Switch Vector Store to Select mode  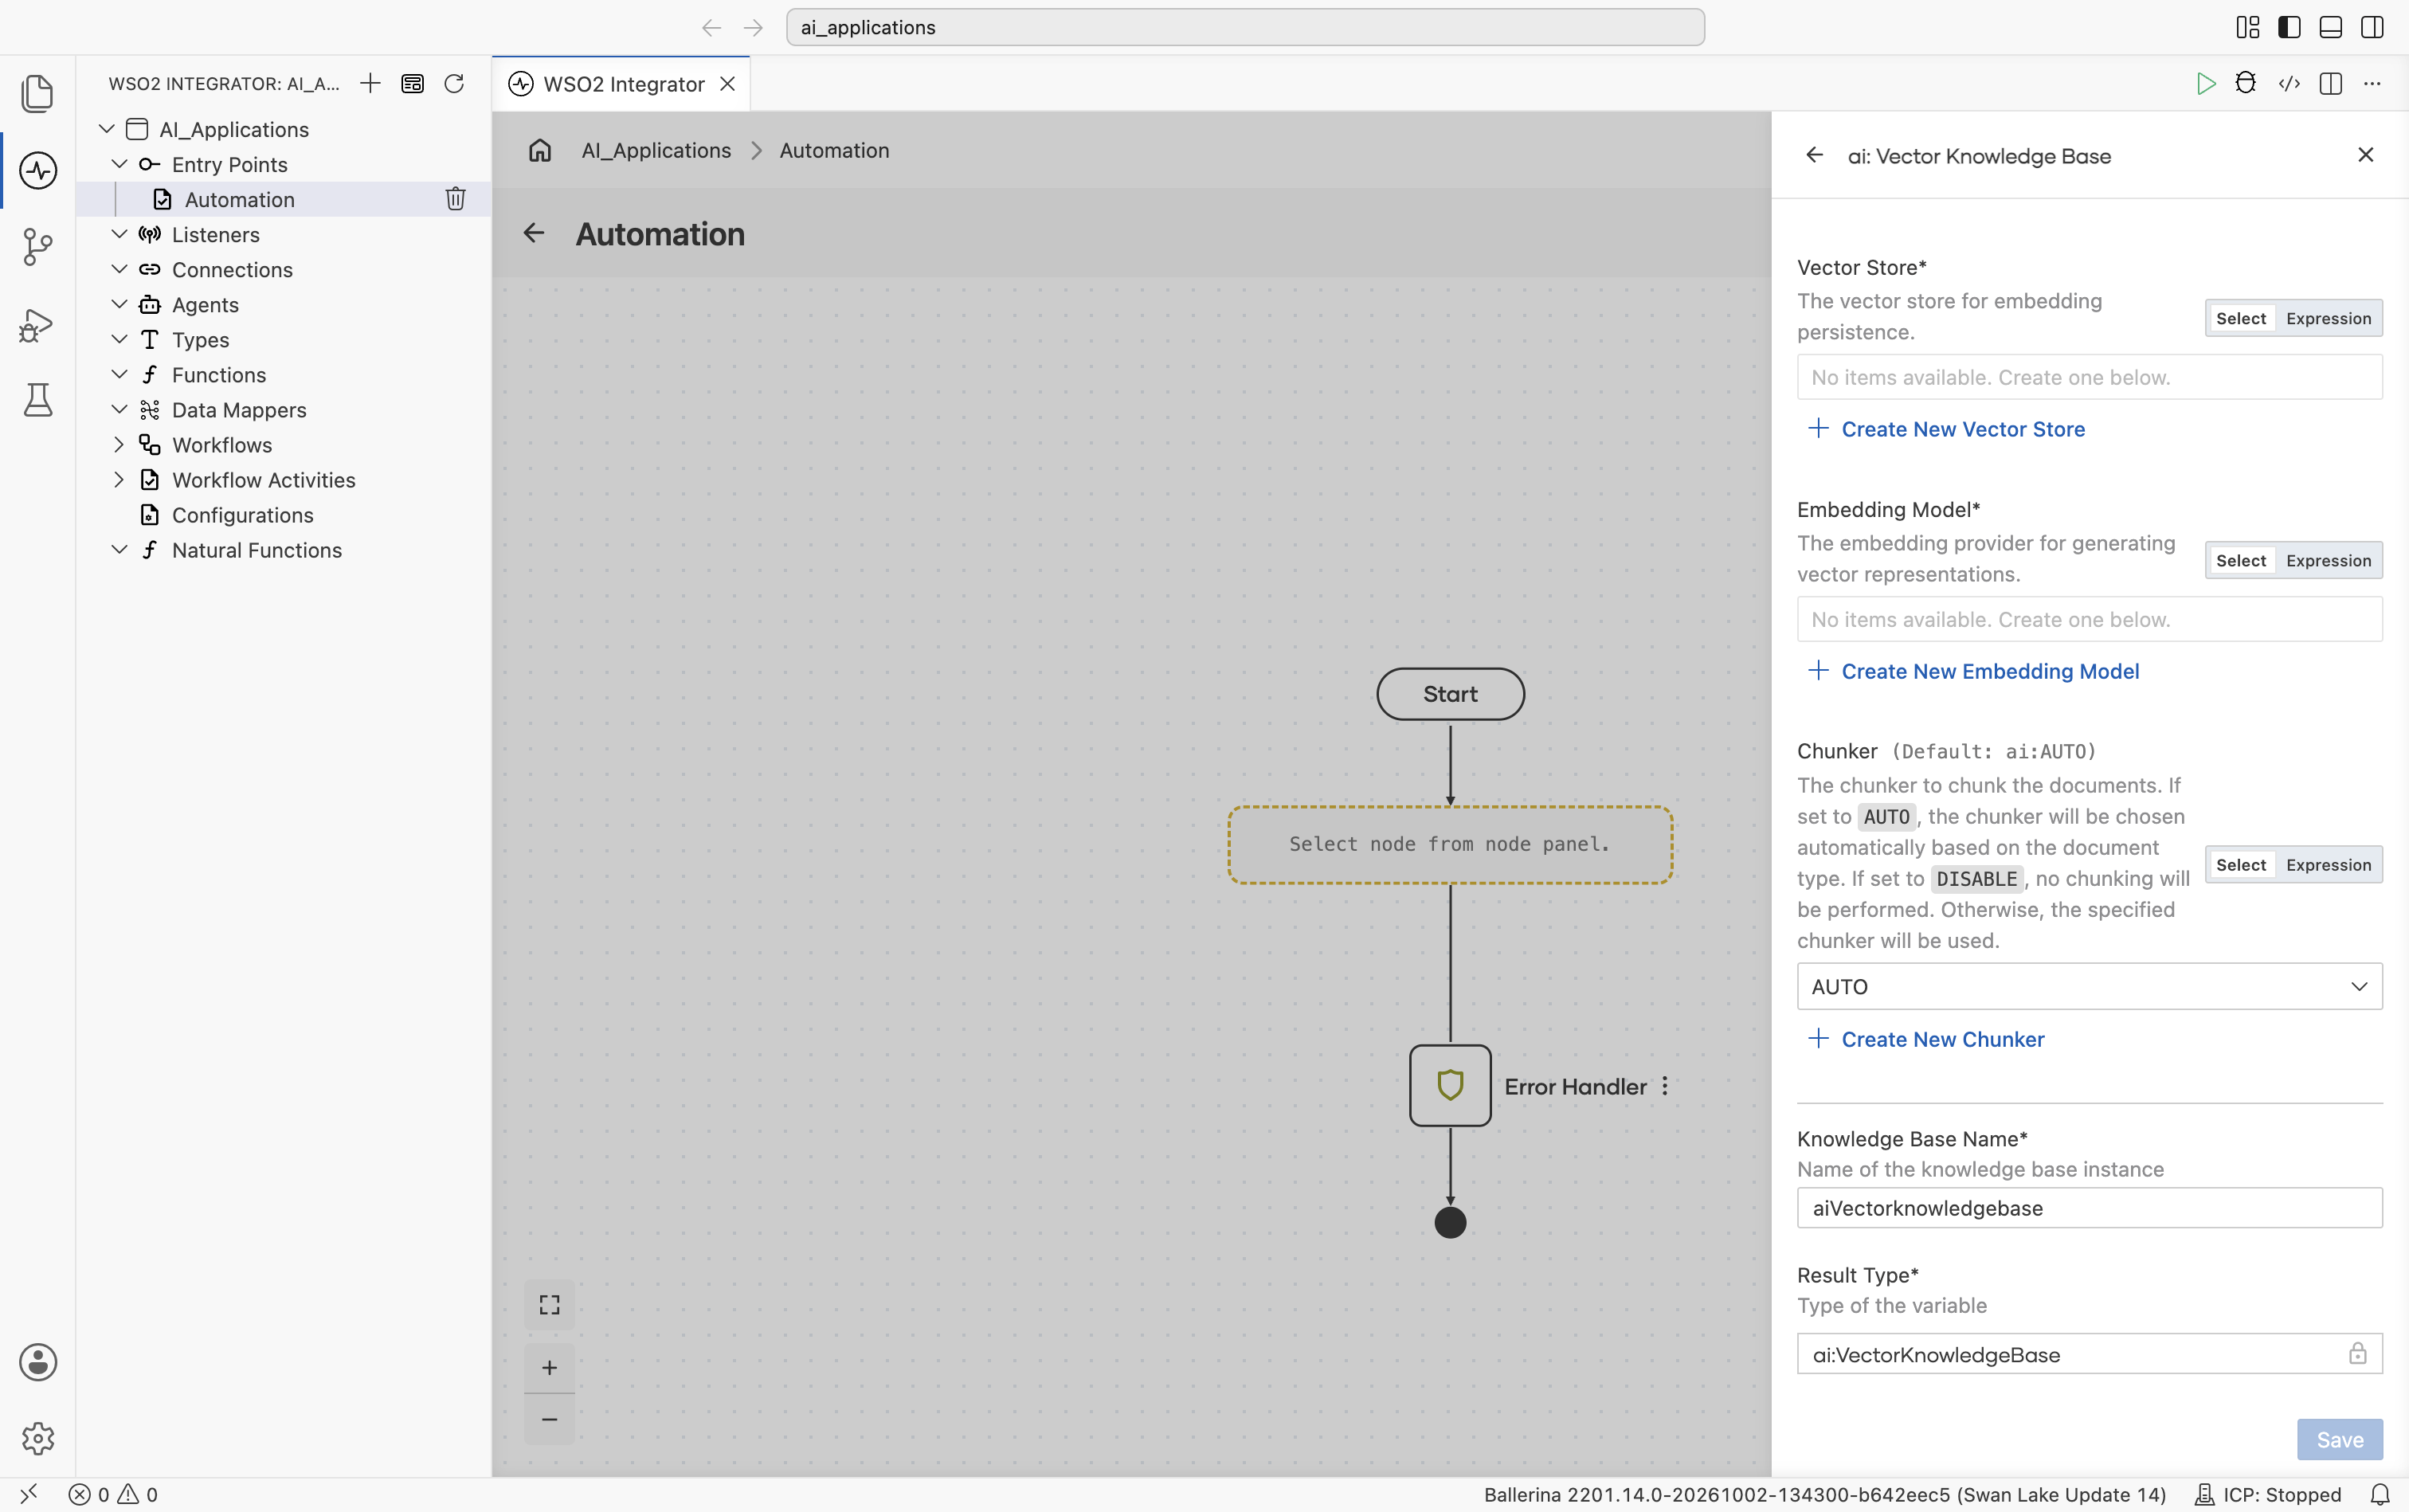coord(2241,319)
